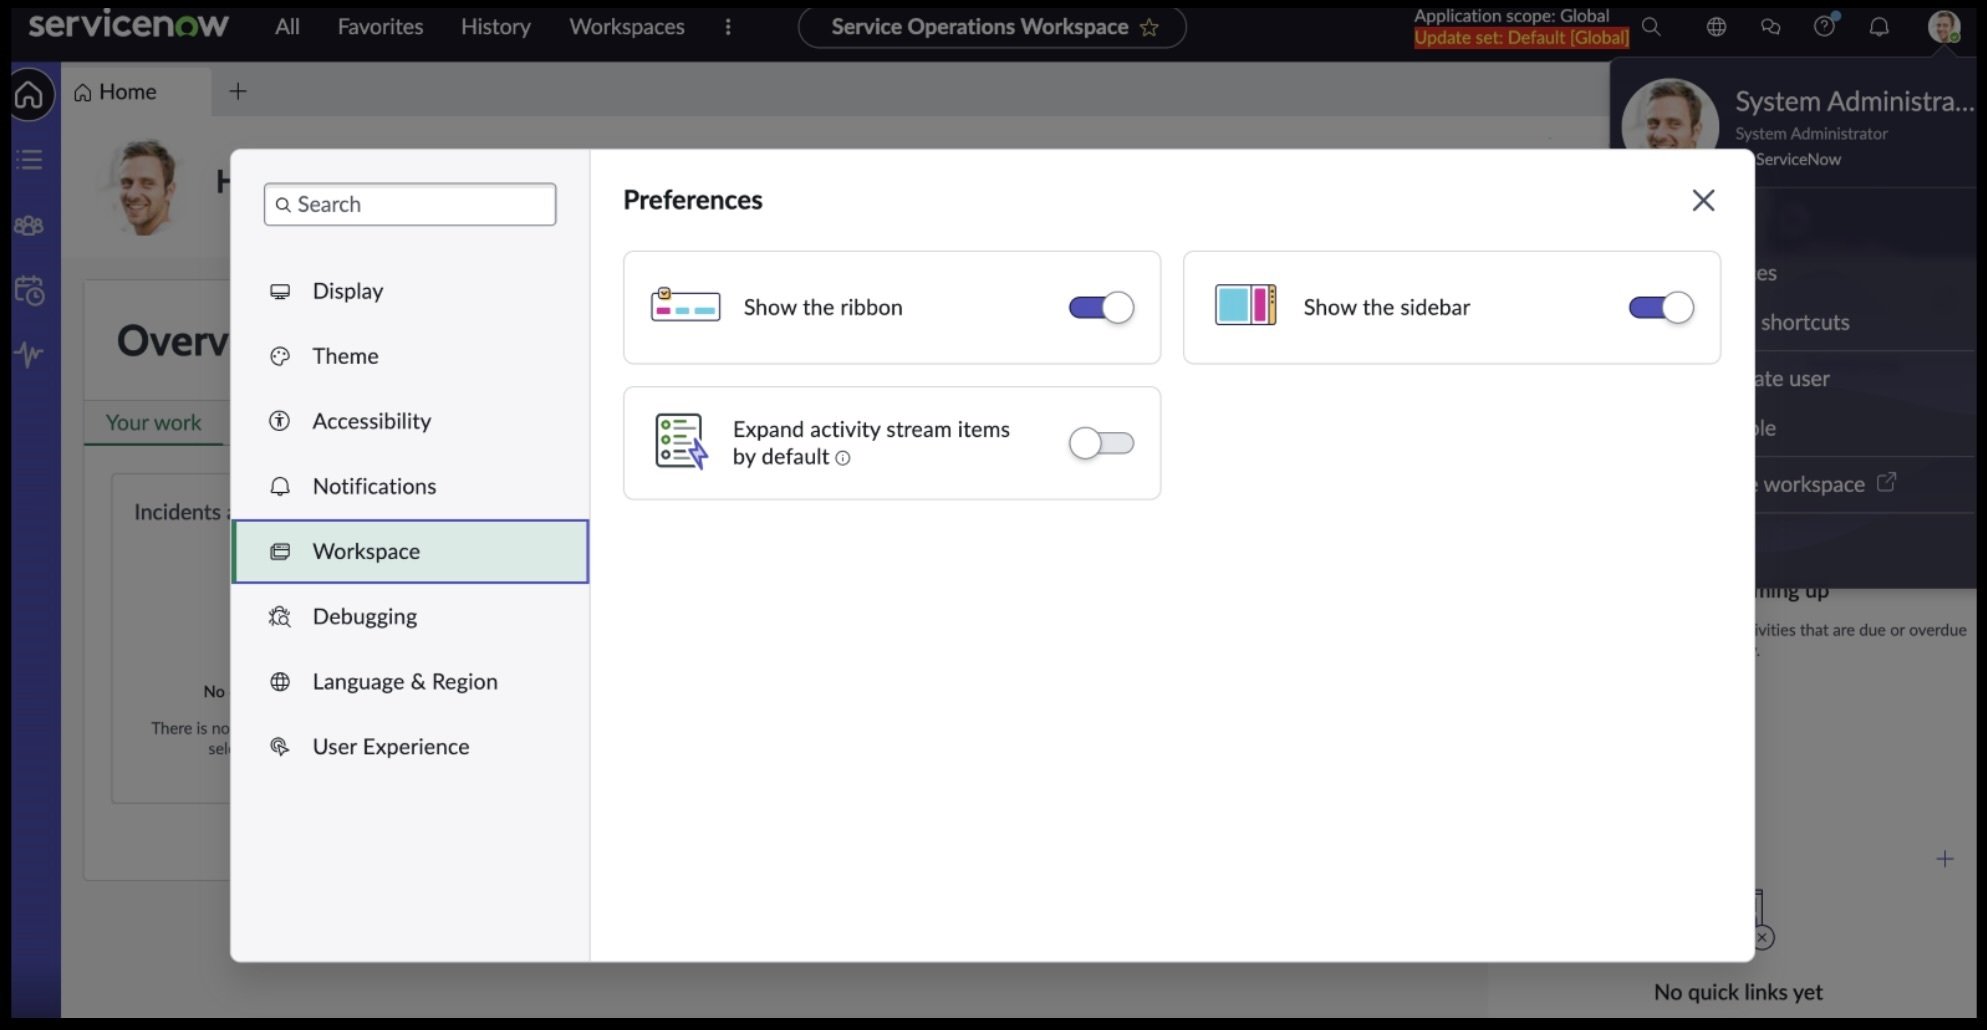The width and height of the screenshot is (1987, 1030).
Task: Turn off the Show the sidebar toggle
Action: point(1661,307)
